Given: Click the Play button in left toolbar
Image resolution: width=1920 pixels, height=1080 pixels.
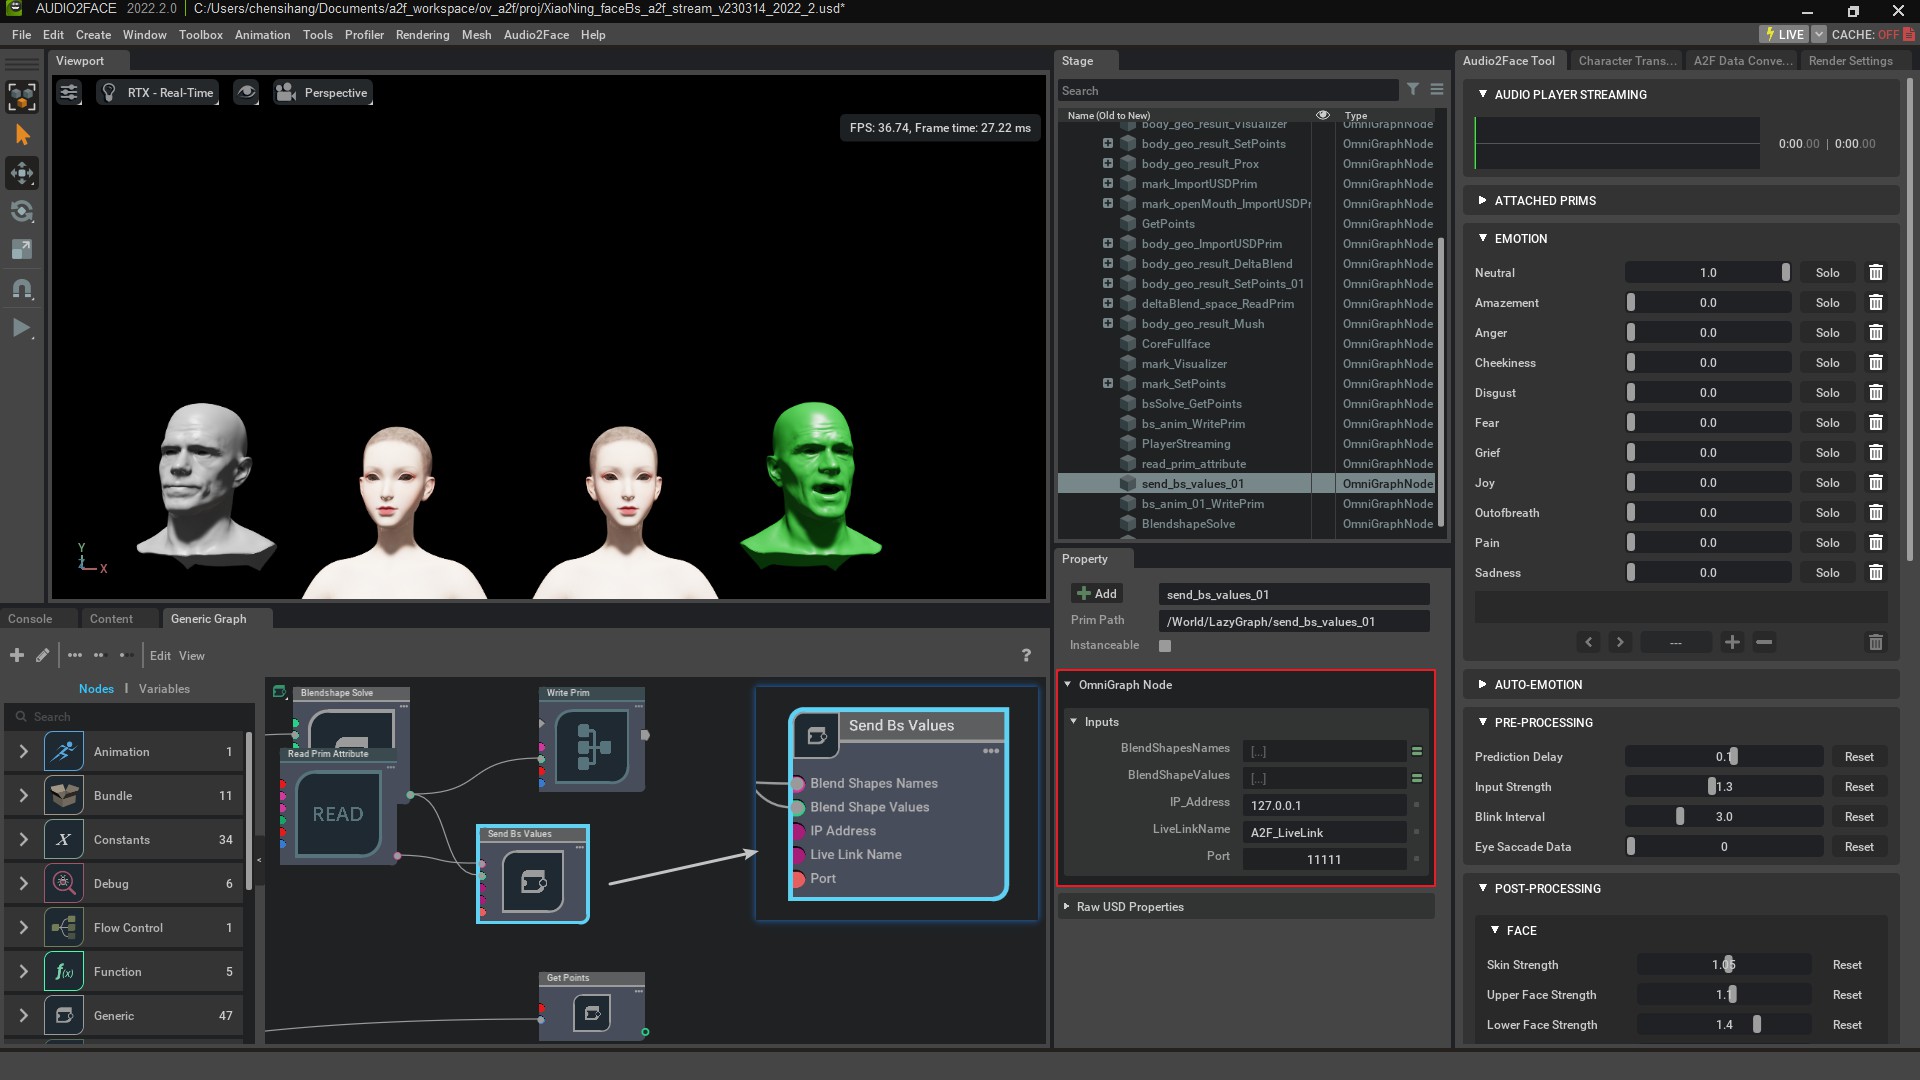Looking at the screenshot, I should click(22, 328).
